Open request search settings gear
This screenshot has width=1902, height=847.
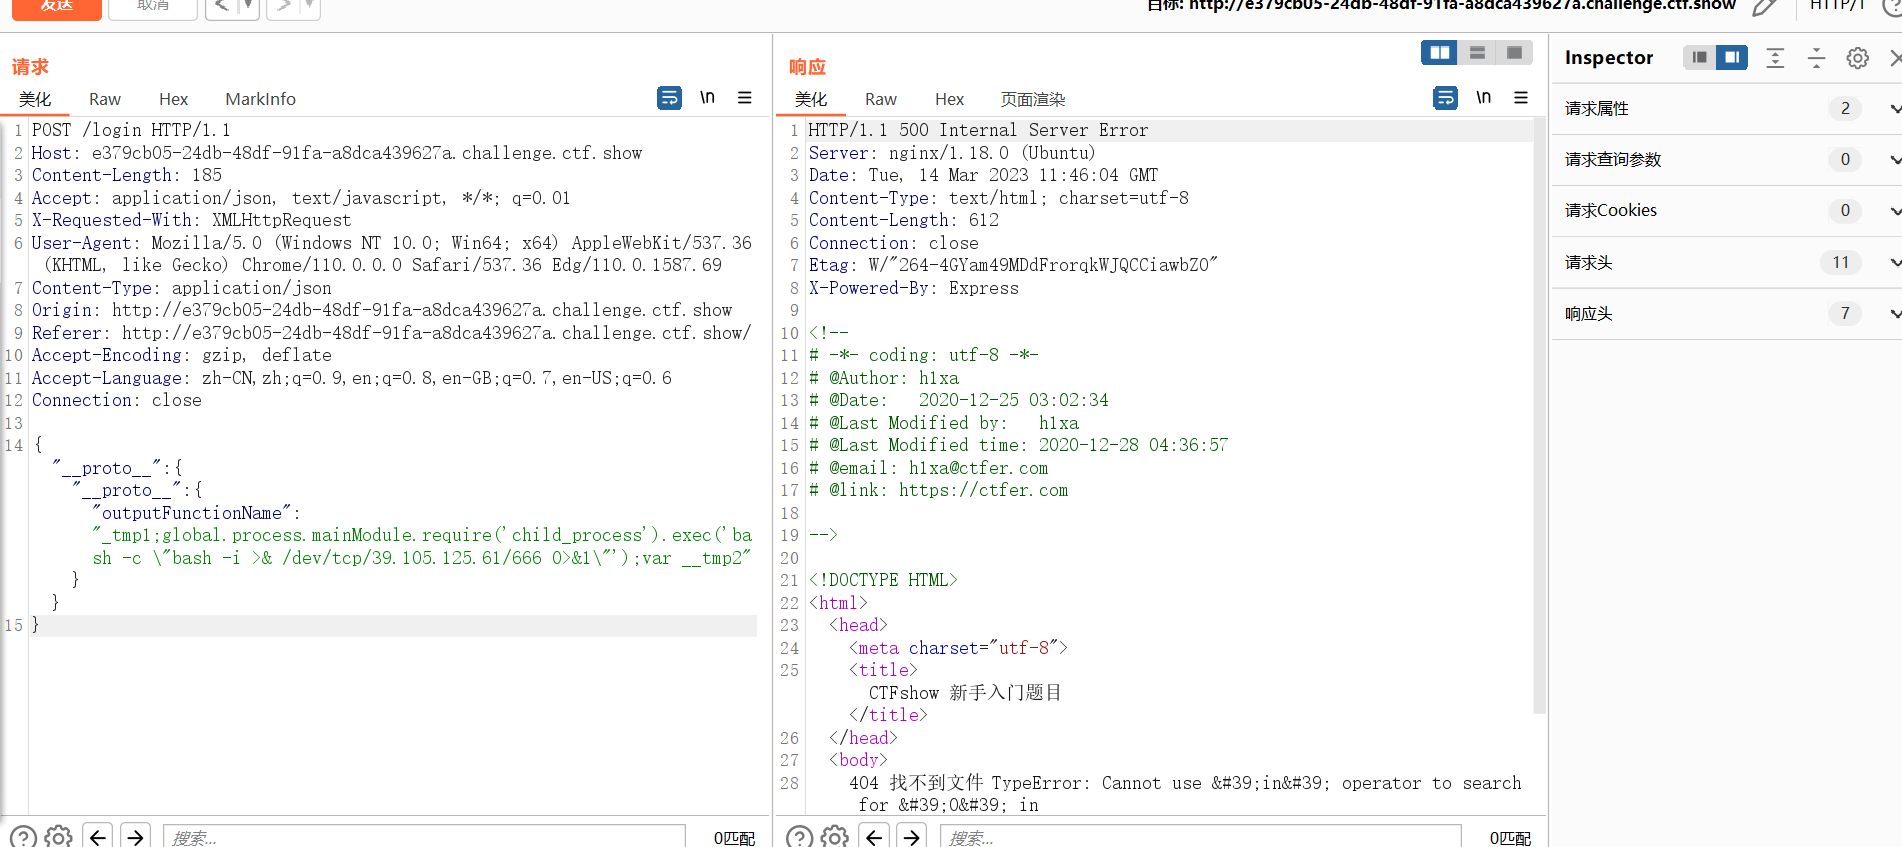pos(59,837)
